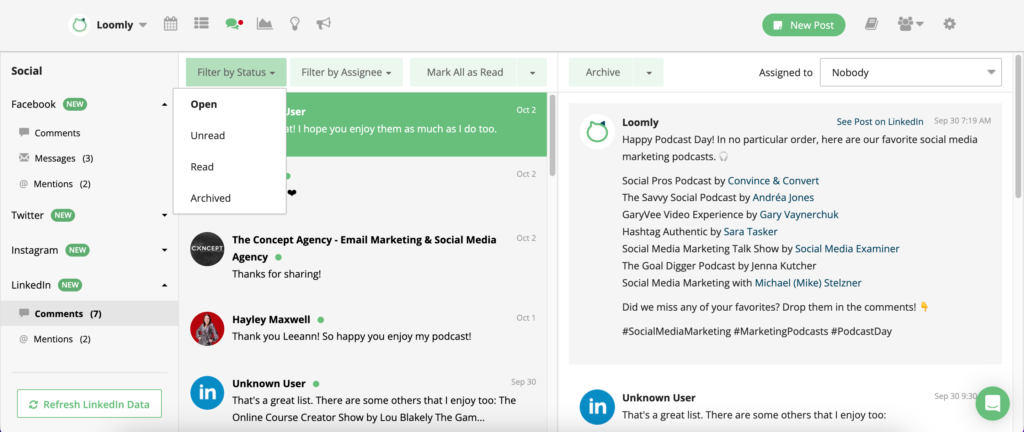Click the Loomly cat logo
The width and height of the screenshot is (1024, 432).
point(79,25)
